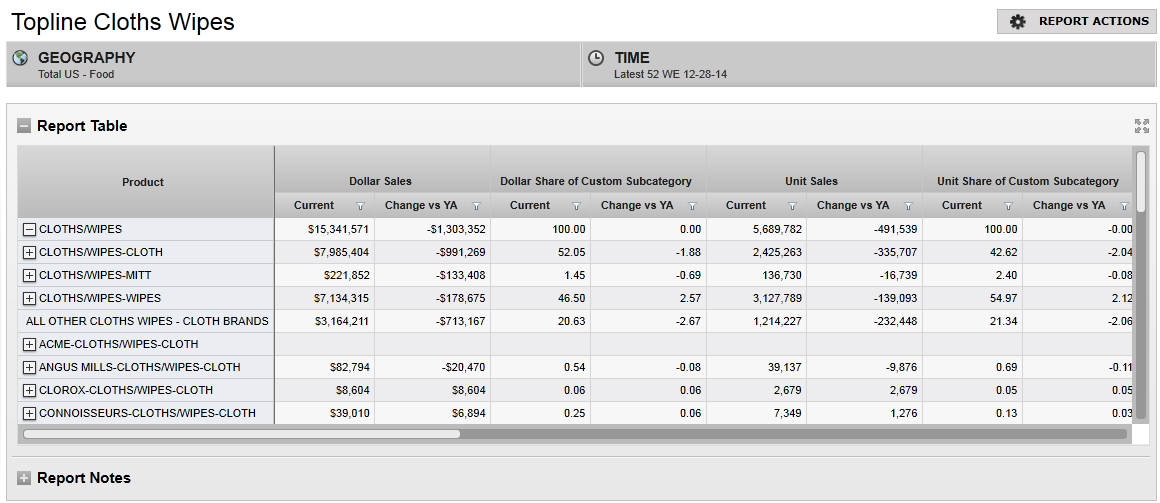Expand the CLOROX-CLOTHS/WIPES-CLOTH row
The image size is (1160, 503).
click(x=29, y=390)
